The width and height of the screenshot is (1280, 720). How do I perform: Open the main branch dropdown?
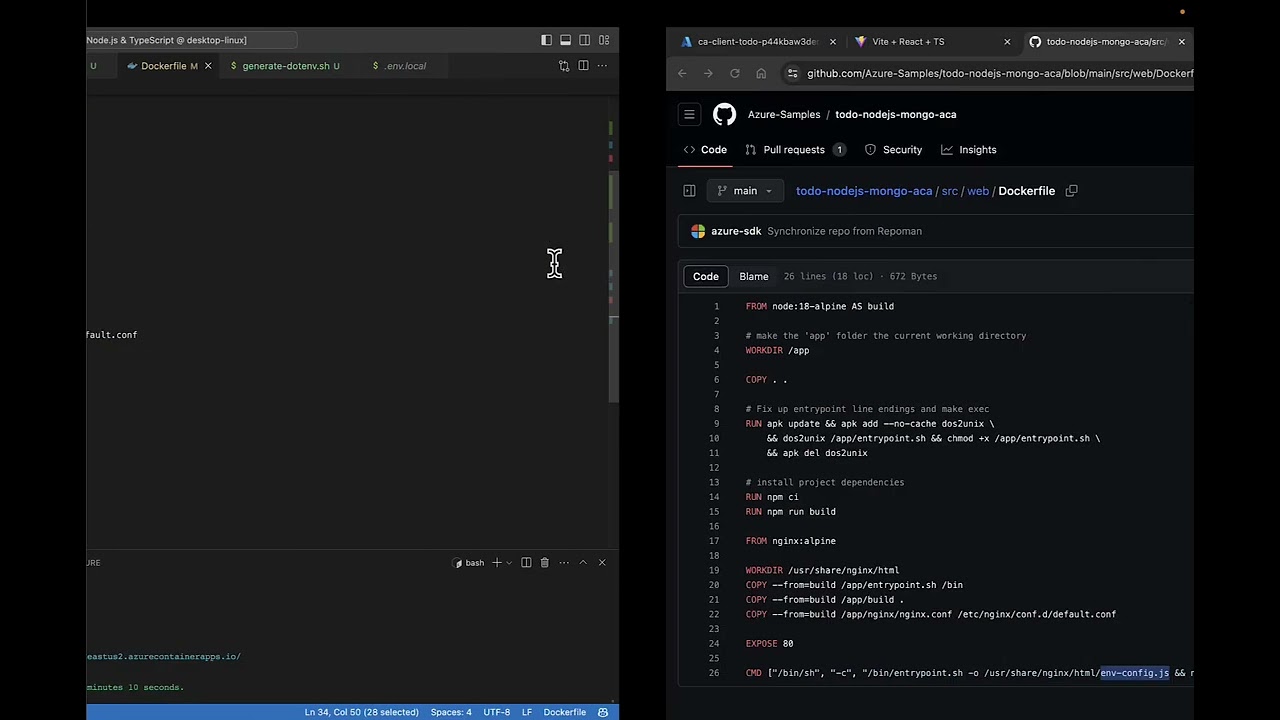click(x=745, y=191)
